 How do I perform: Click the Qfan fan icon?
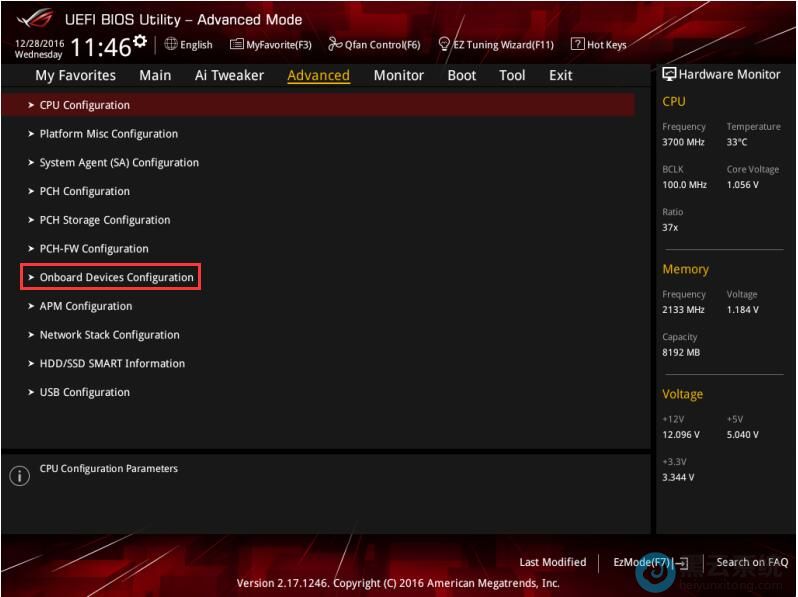(335, 44)
